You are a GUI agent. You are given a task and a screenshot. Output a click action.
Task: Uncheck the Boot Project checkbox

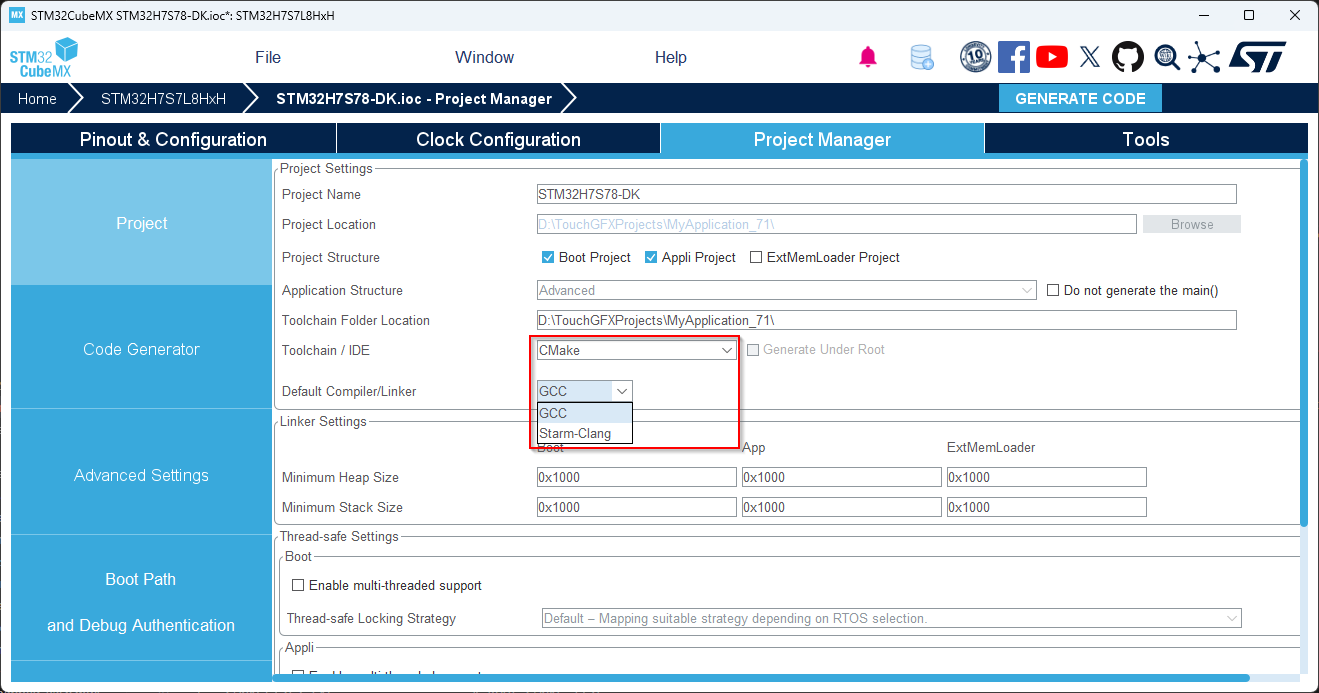click(548, 257)
